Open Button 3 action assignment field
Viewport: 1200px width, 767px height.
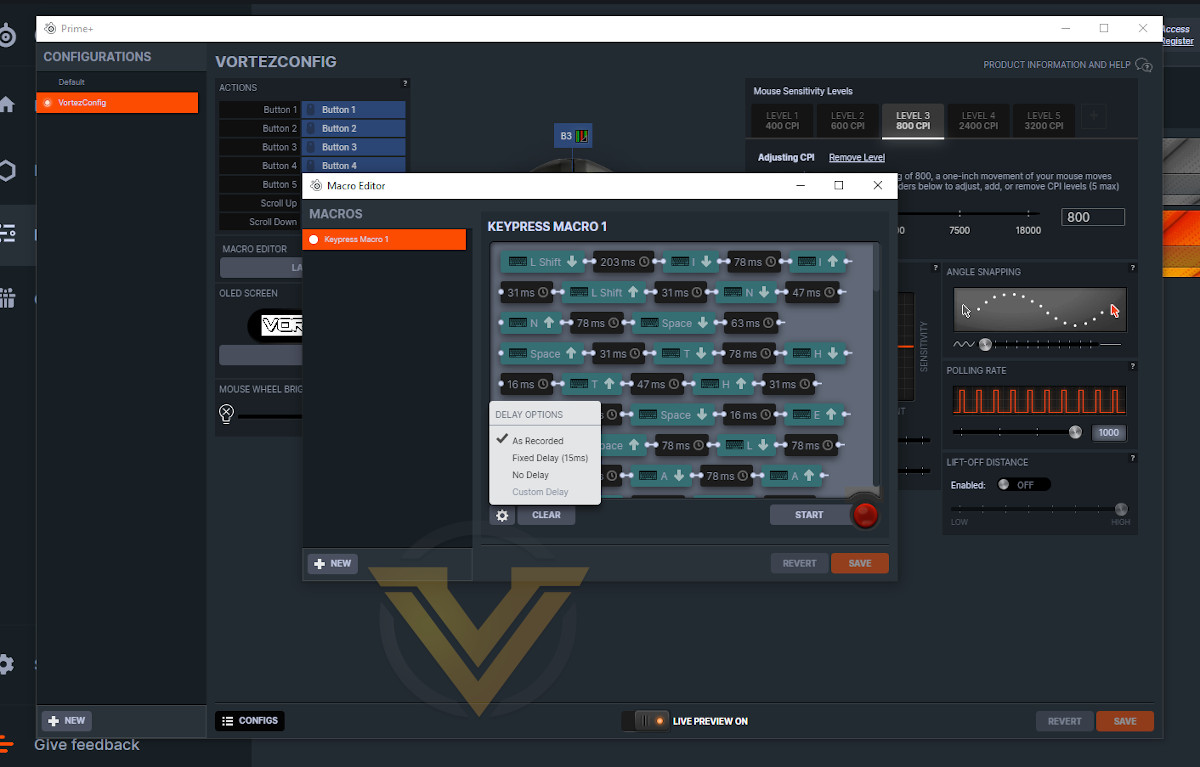click(354, 147)
